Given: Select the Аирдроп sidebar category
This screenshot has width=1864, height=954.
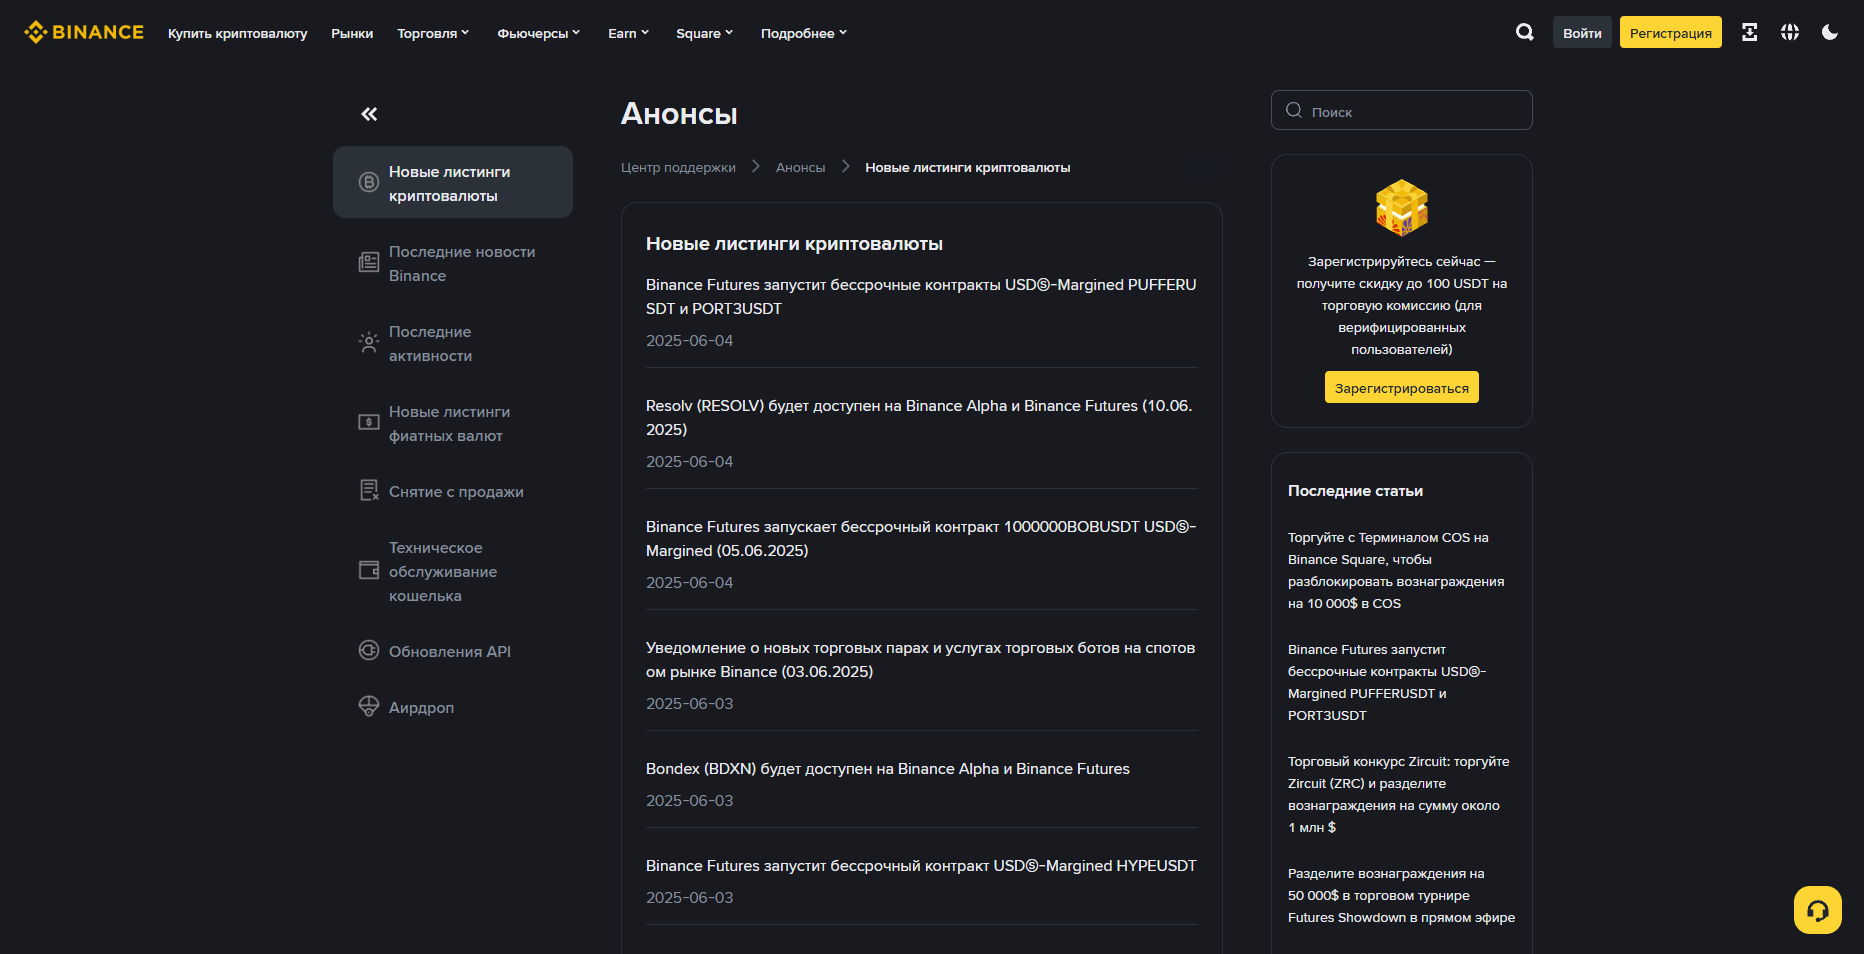Looking at the screenshot, I should pos(453,706).
